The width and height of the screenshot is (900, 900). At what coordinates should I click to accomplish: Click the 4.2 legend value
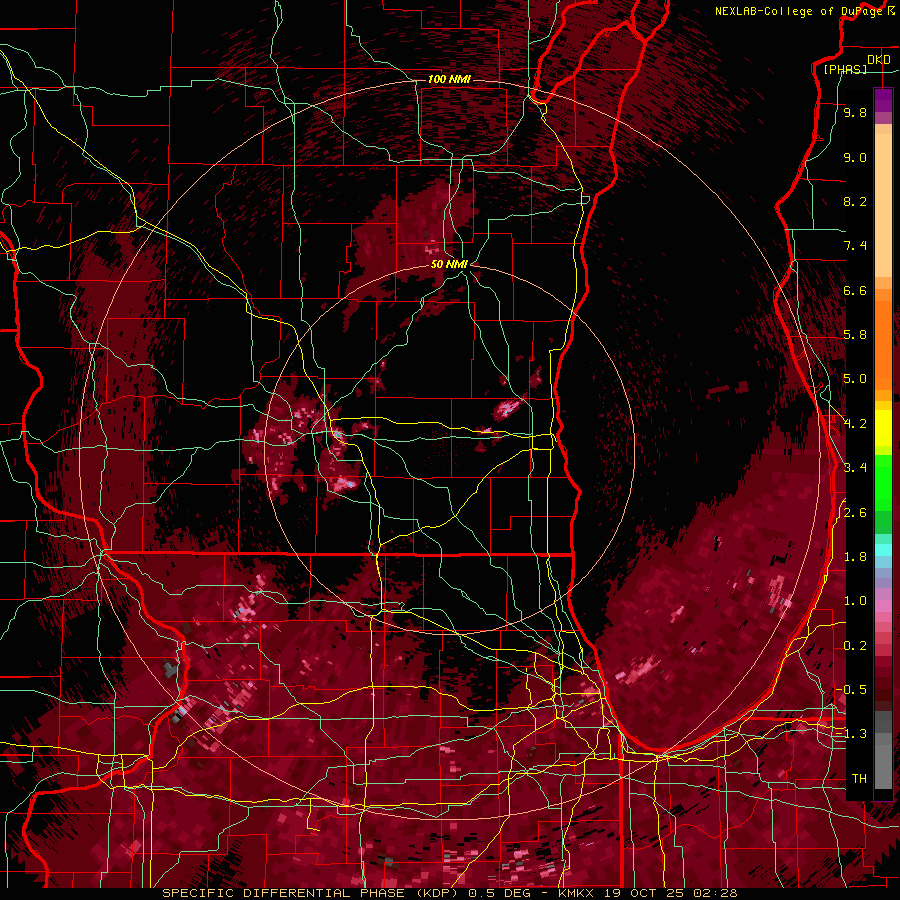[855, 424]
